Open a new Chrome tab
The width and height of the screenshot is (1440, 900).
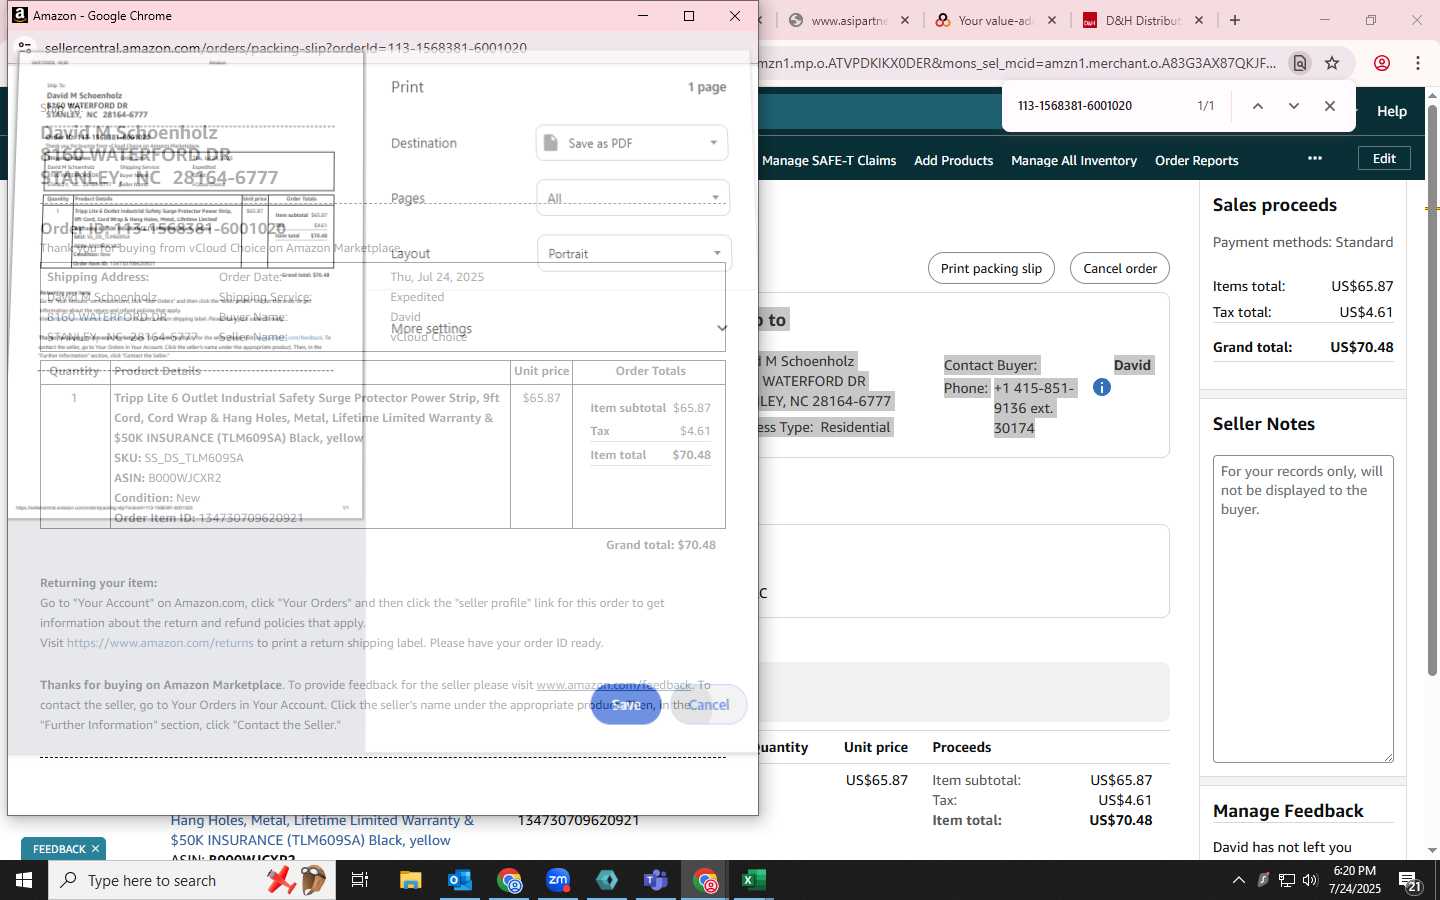pos(1235,20)
